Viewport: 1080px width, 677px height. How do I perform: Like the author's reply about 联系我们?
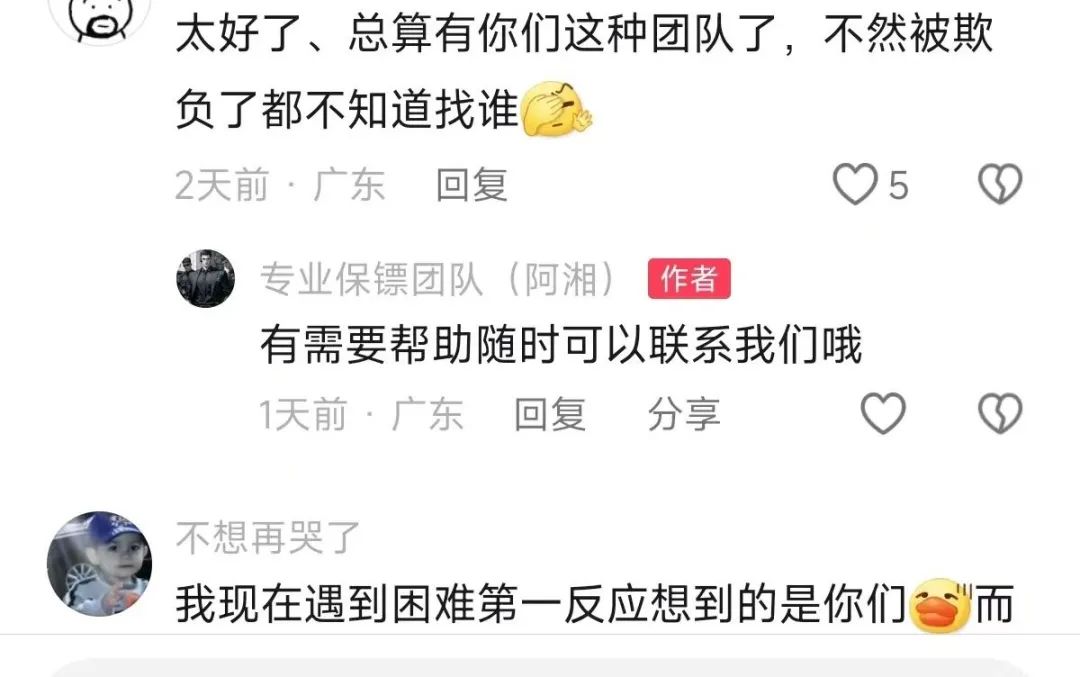tap(883, 413)
